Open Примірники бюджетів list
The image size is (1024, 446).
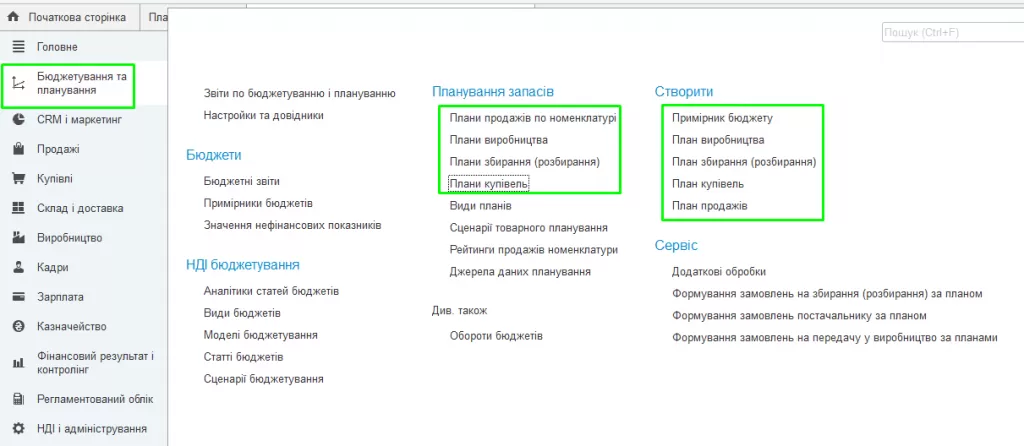click(258, 203)
